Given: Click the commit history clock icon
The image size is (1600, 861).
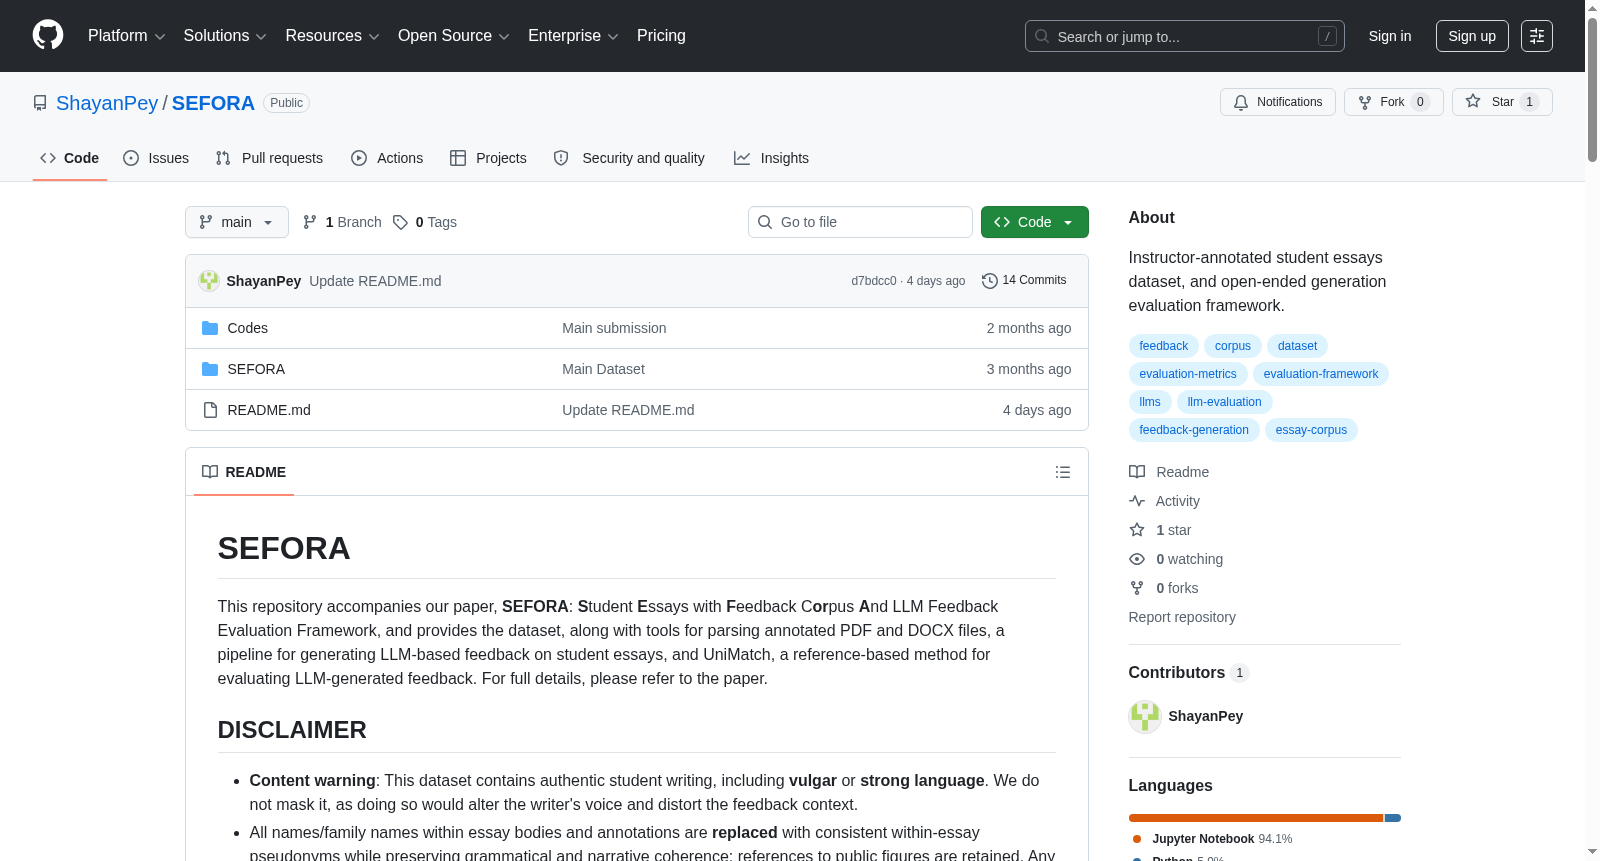Looking at the screenshot, I should 990,281.
